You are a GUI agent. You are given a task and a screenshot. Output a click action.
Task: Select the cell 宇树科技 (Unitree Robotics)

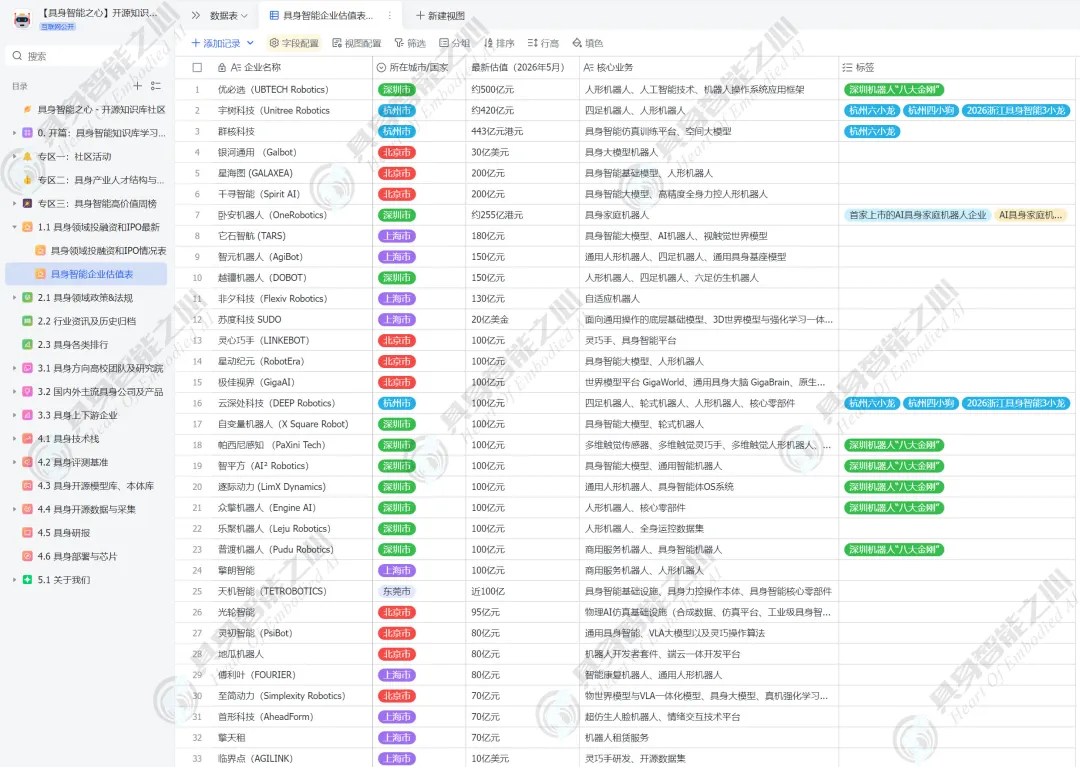(x=274, y=110)
